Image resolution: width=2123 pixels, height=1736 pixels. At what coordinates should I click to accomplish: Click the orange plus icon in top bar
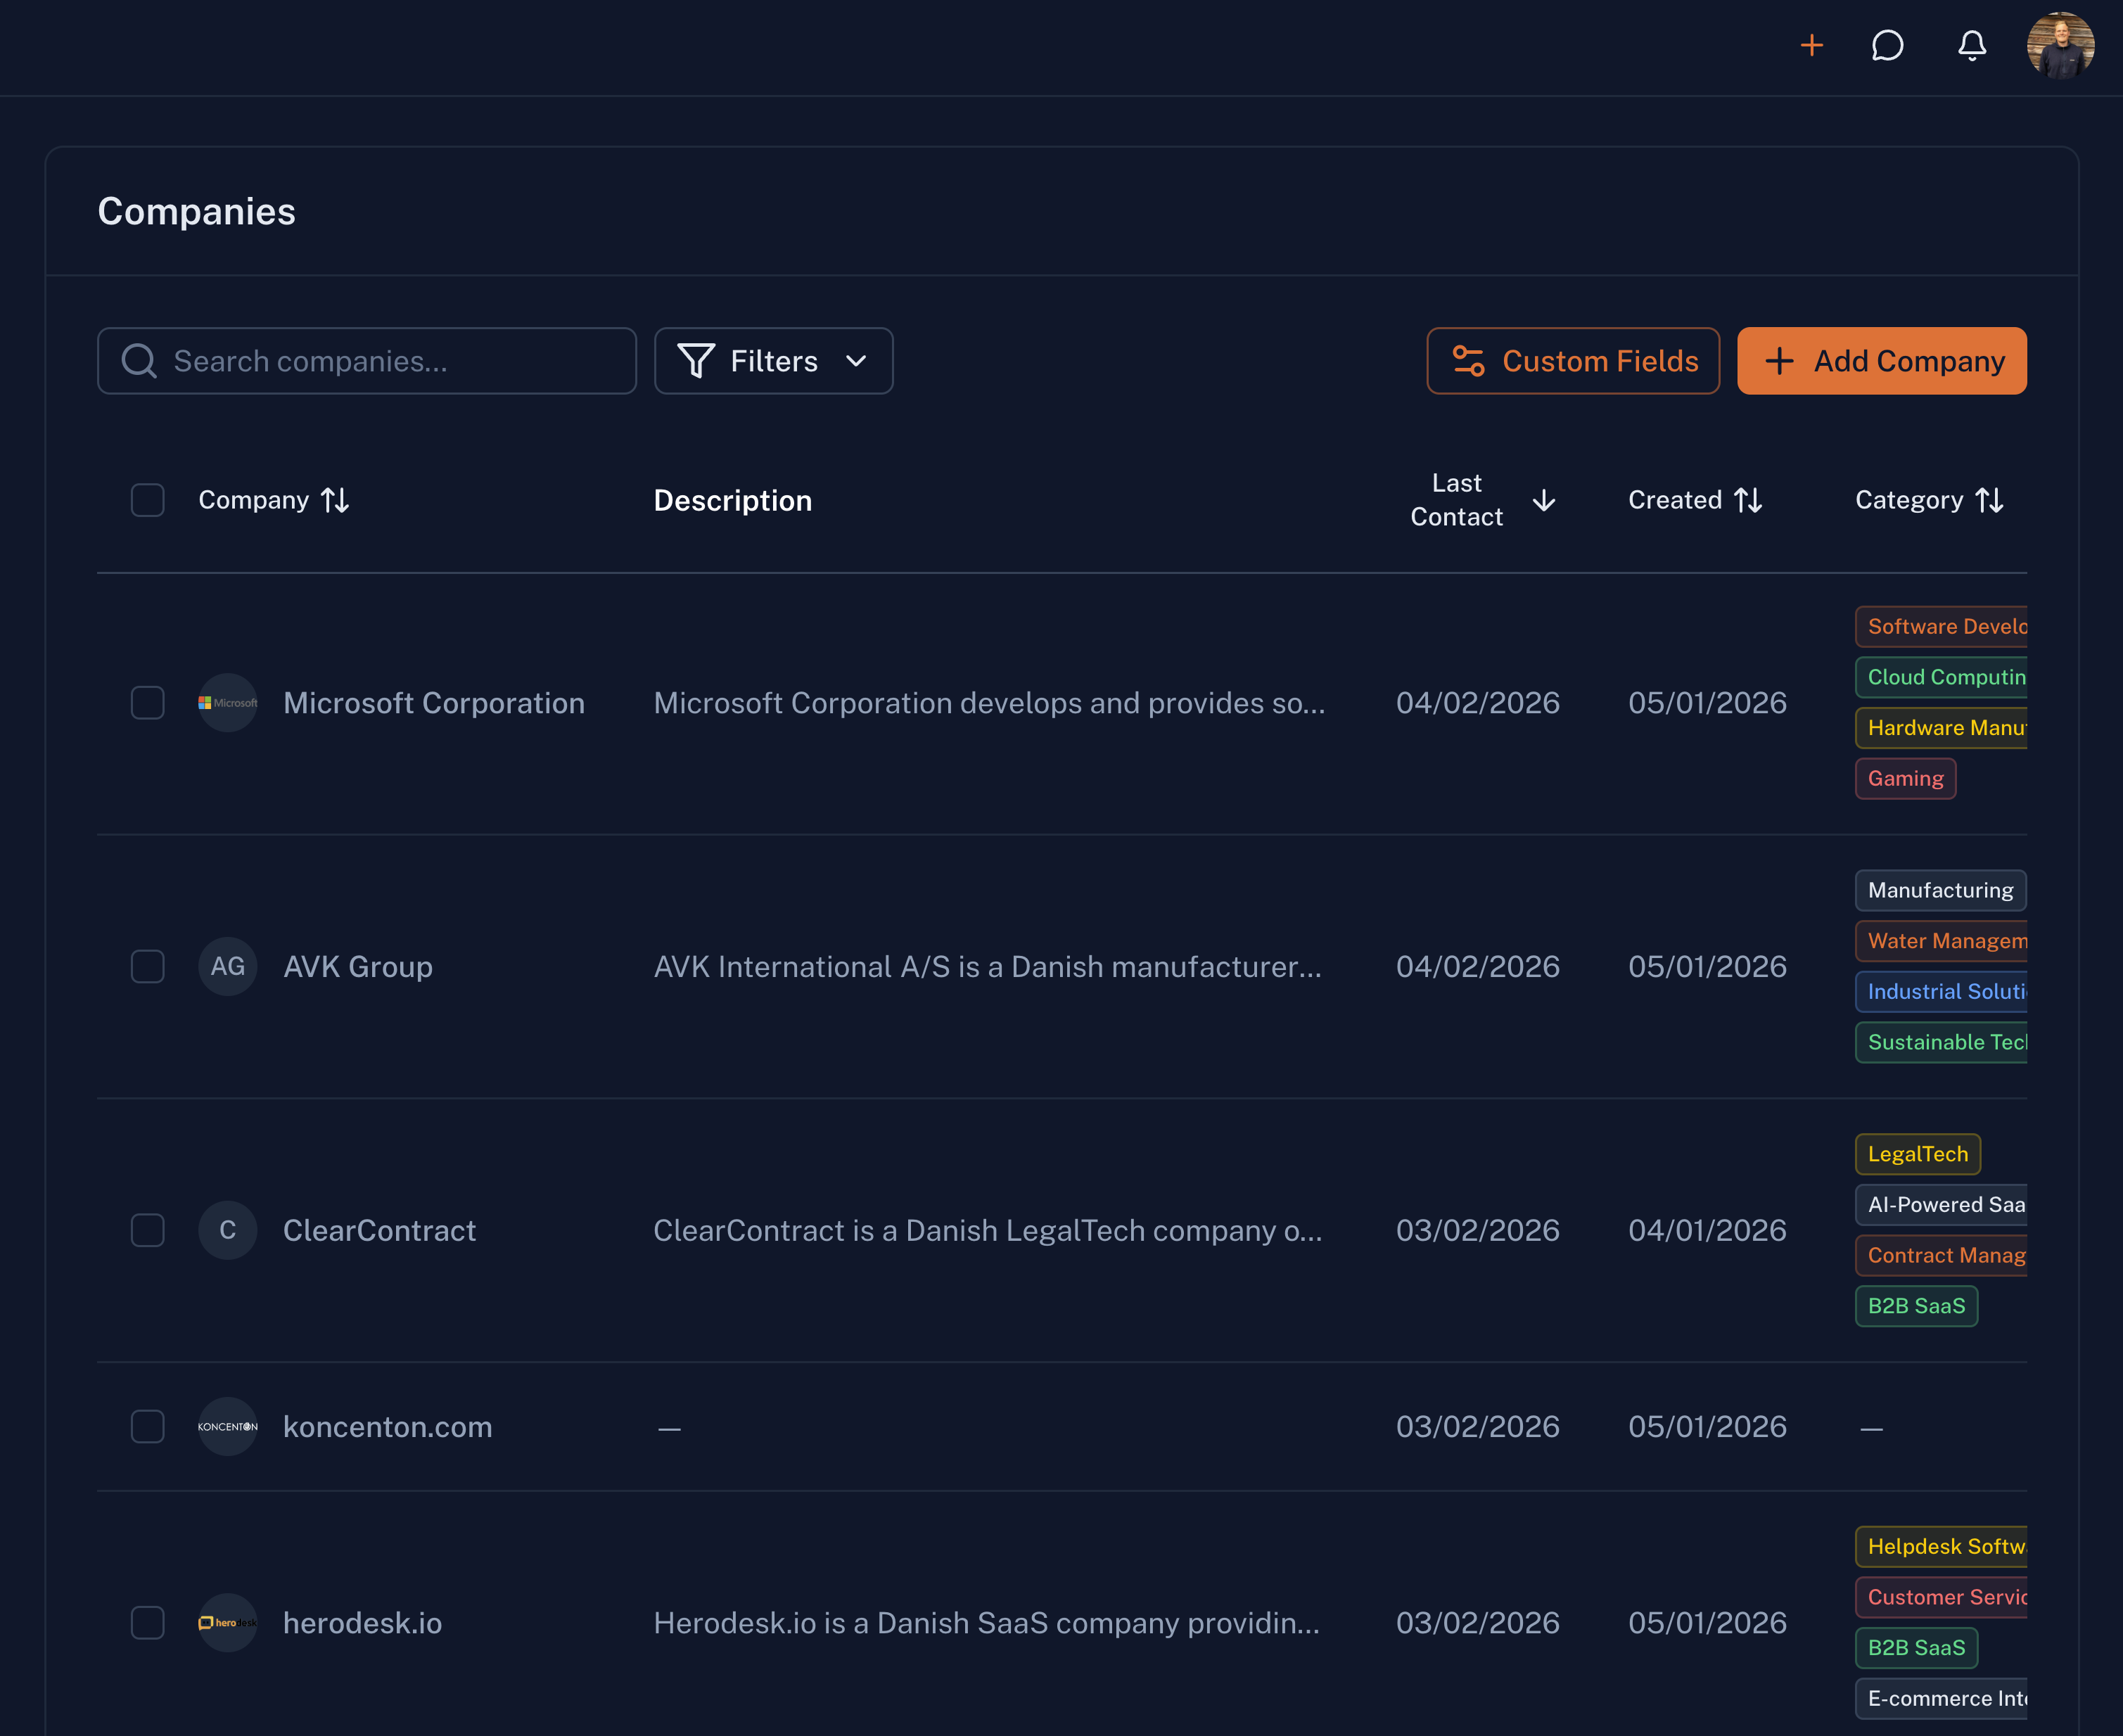[x=1811, y=46]
